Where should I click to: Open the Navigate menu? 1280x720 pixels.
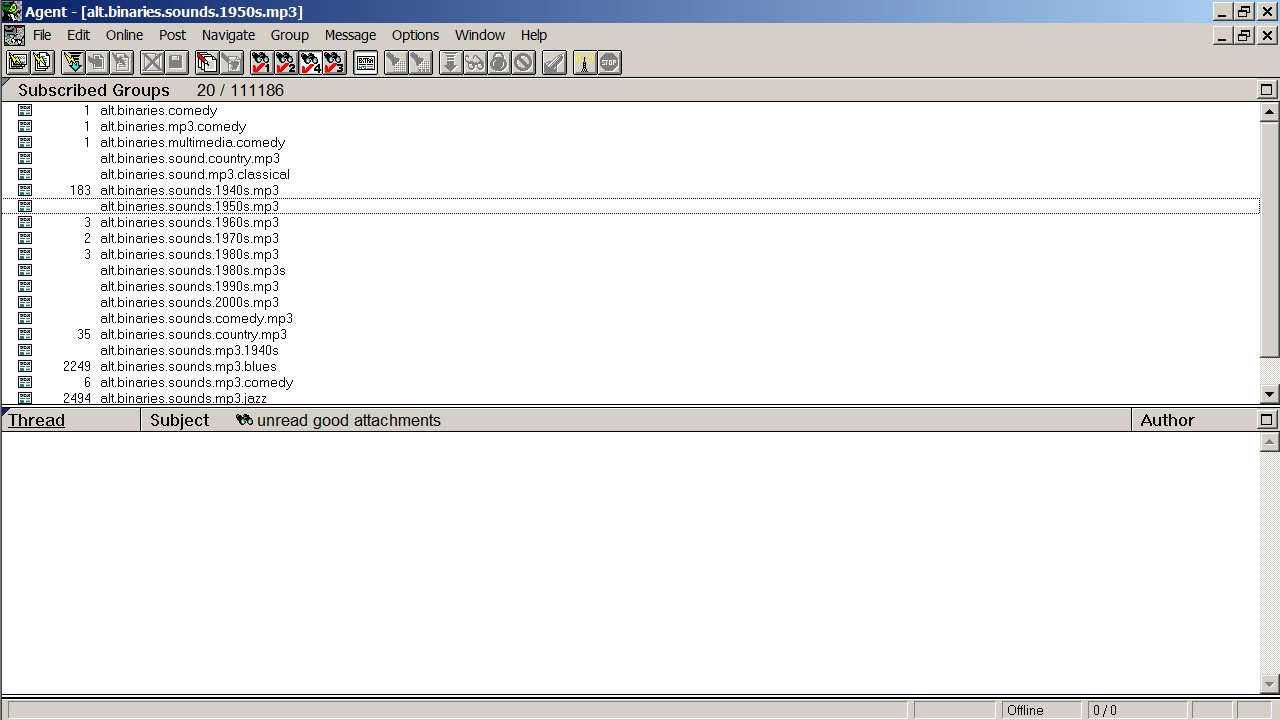coord(228,35)
